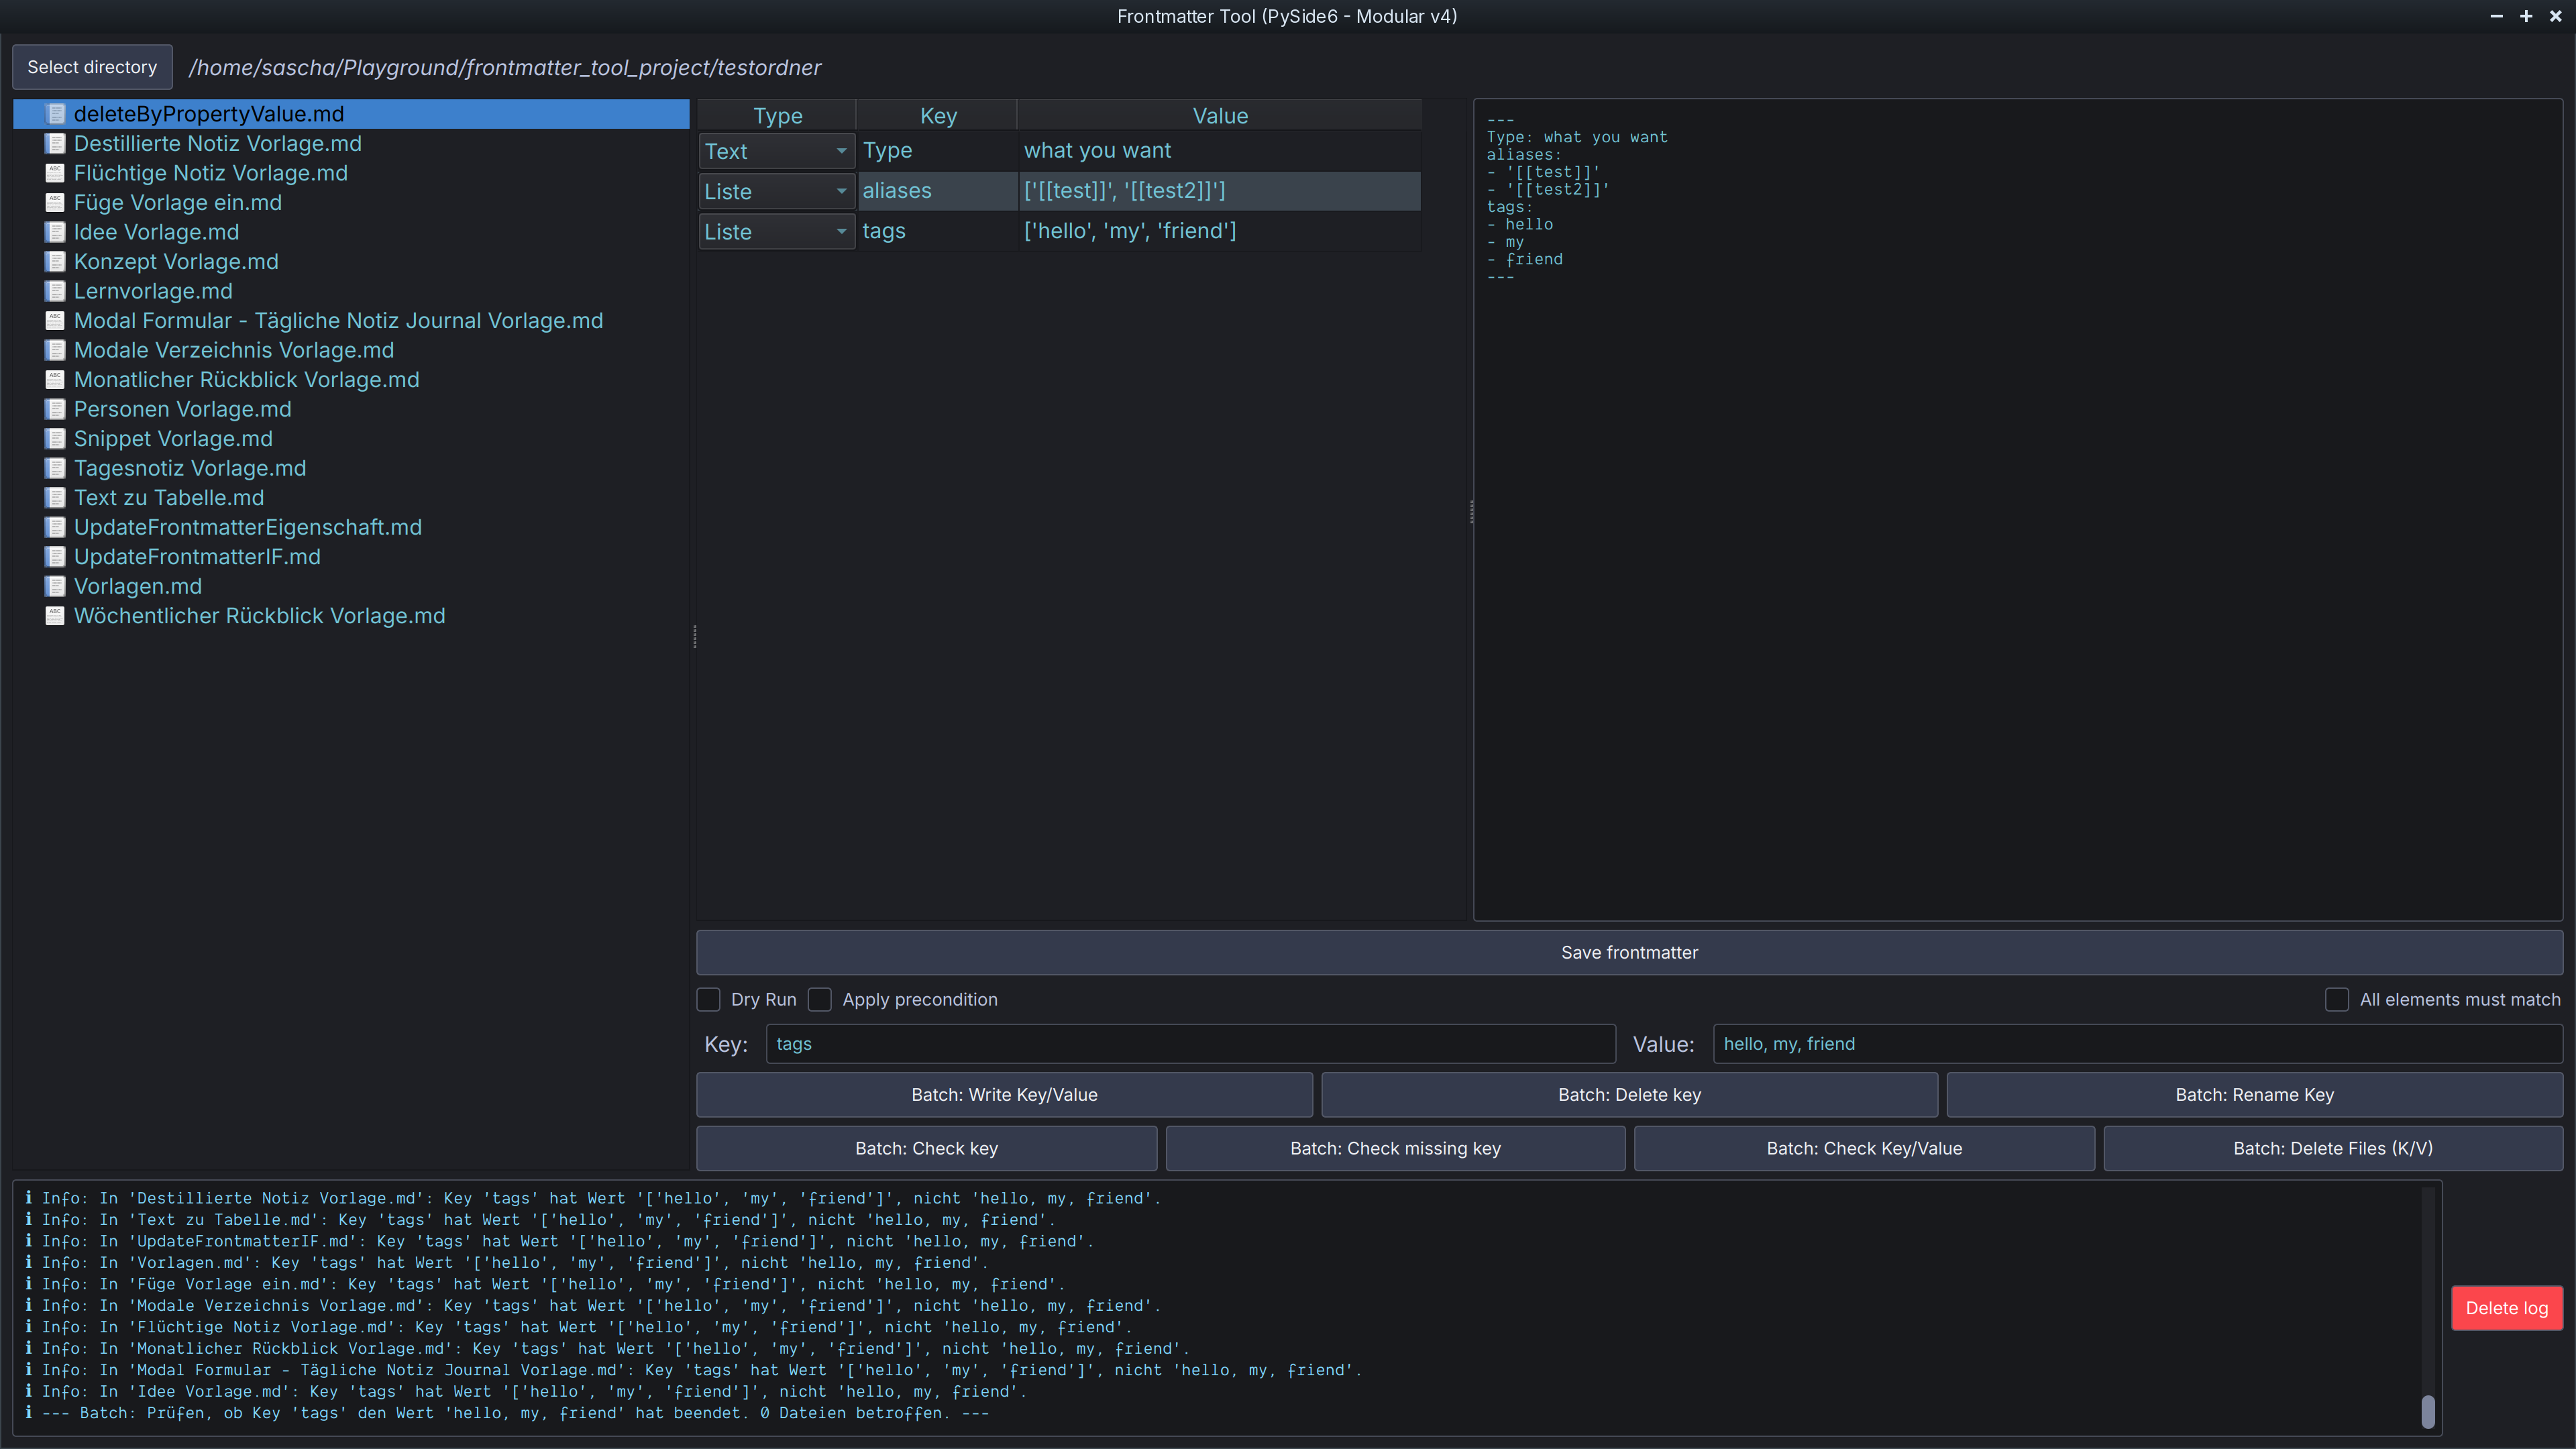
Task: Click file icon beside Lernvorlage.md
Action: tap(56, 291)
